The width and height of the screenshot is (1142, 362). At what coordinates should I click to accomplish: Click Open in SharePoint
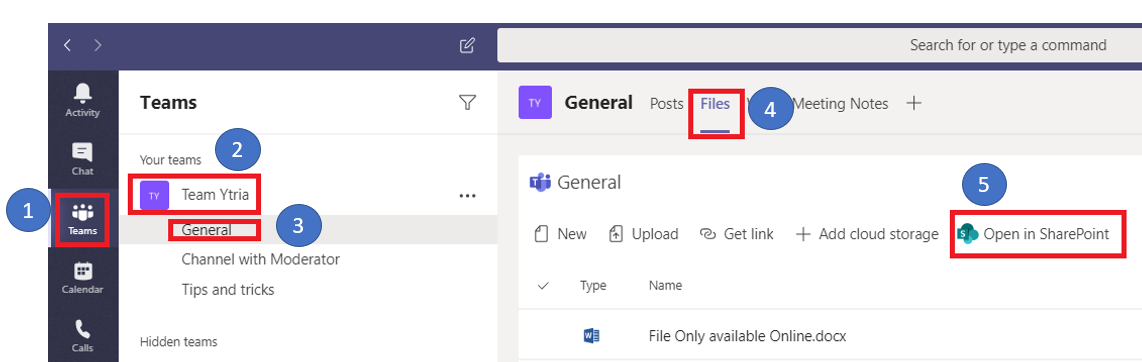(x=1033, y=234)
